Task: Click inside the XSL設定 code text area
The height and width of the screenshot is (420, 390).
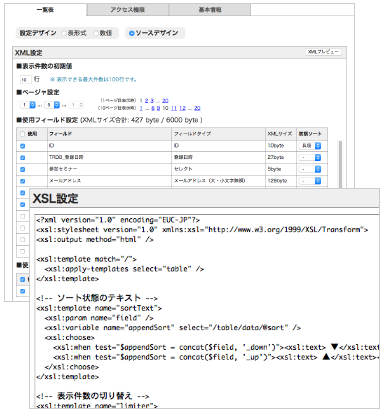Action: coord(207,312)
